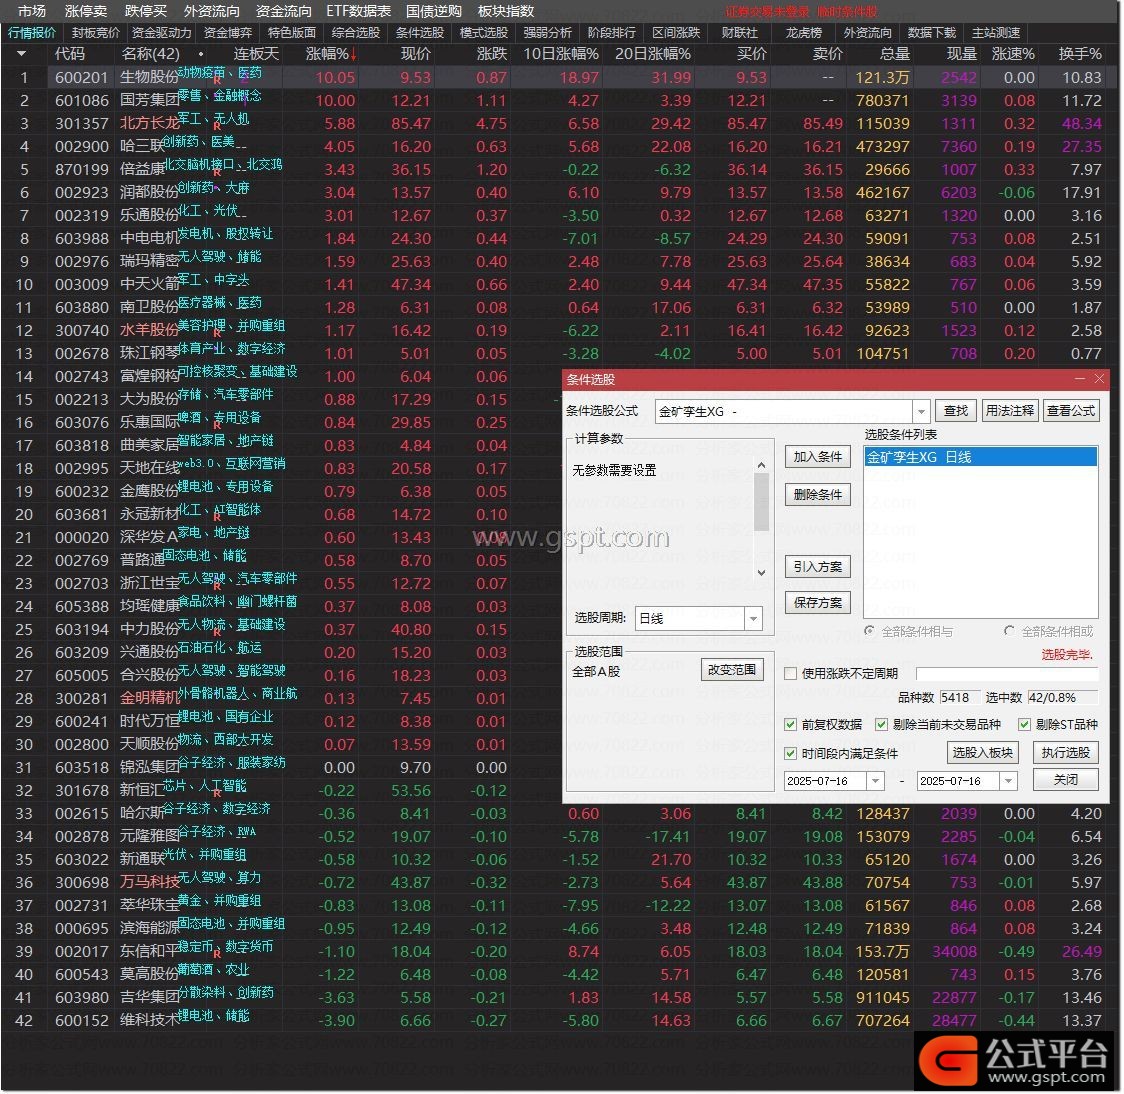Open the 选股周期 period dropdown

pyautogui.click(x=753, y=619)
